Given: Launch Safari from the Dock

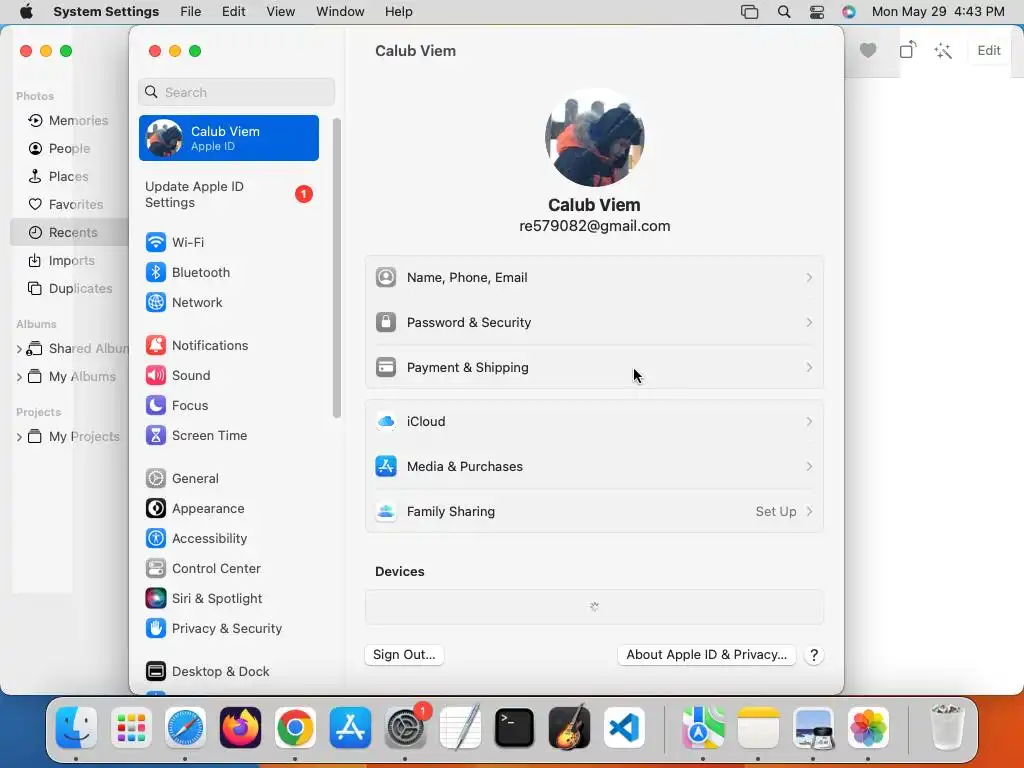Looking at the screenshot, I should tap(185, 728).
